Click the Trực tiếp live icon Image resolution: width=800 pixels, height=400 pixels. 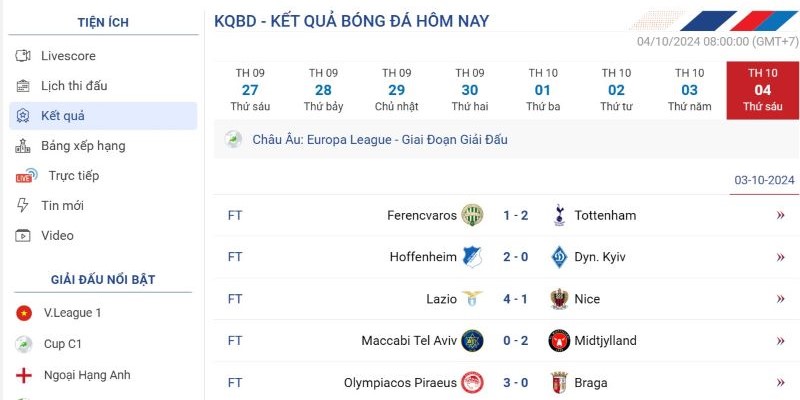click(x=27, y=176)
